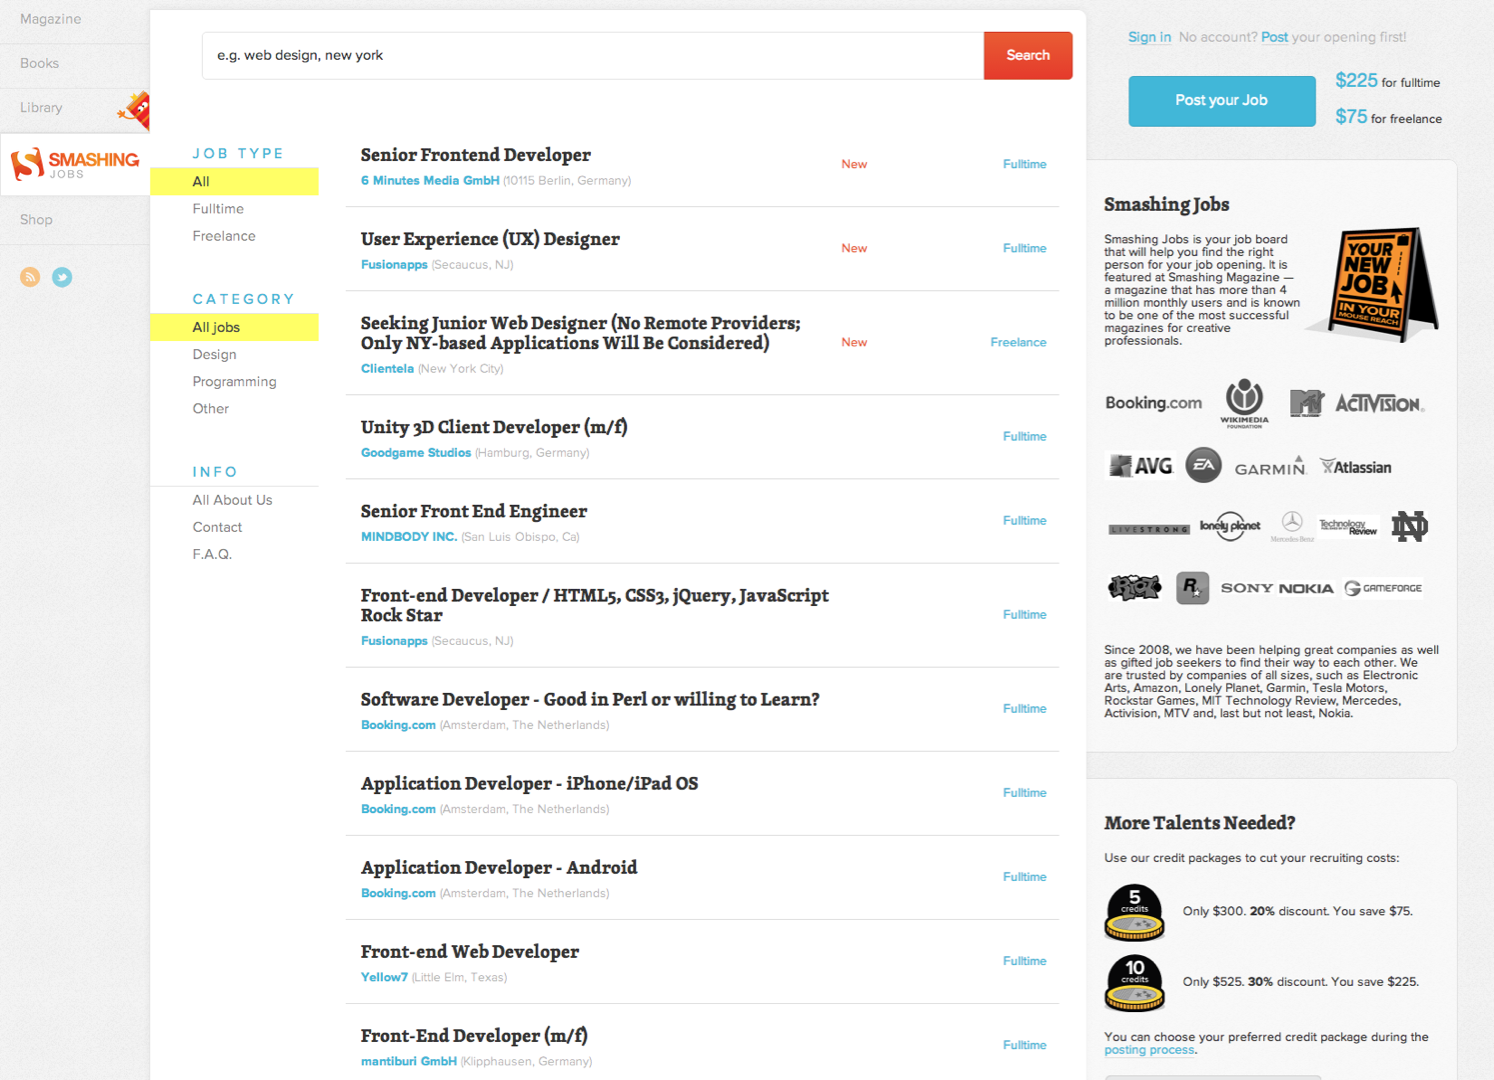1494x1080 pixels.
Task: Click the AVG logo
Action: [1141, 466]
